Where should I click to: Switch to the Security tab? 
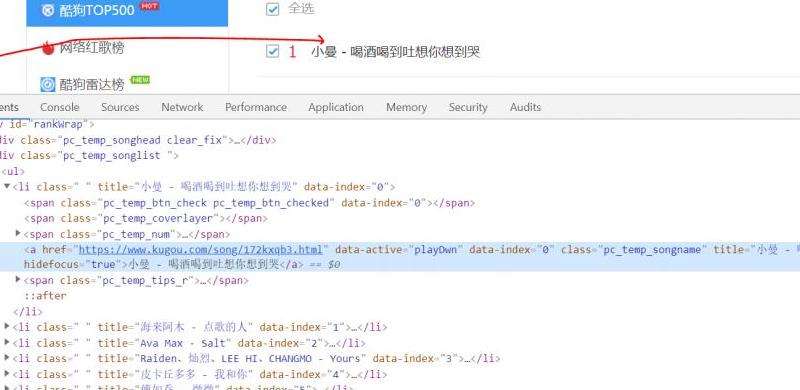[468, 107]
